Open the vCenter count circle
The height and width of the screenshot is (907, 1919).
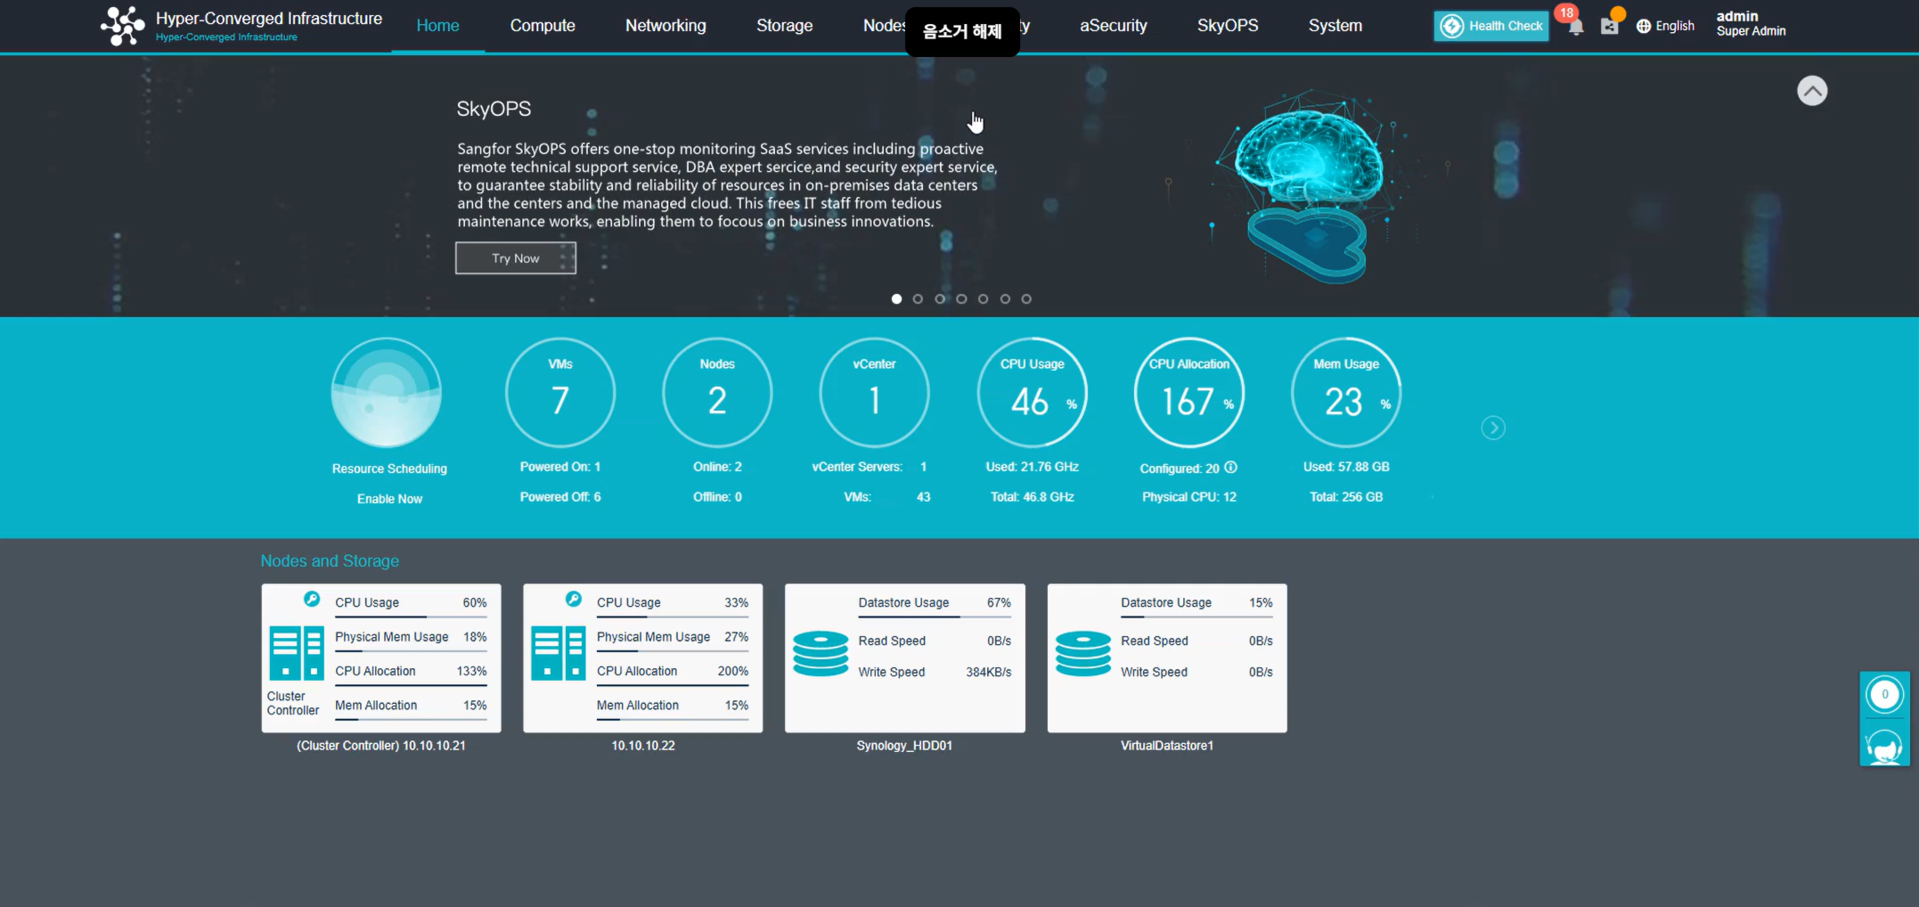pos(874,392)
